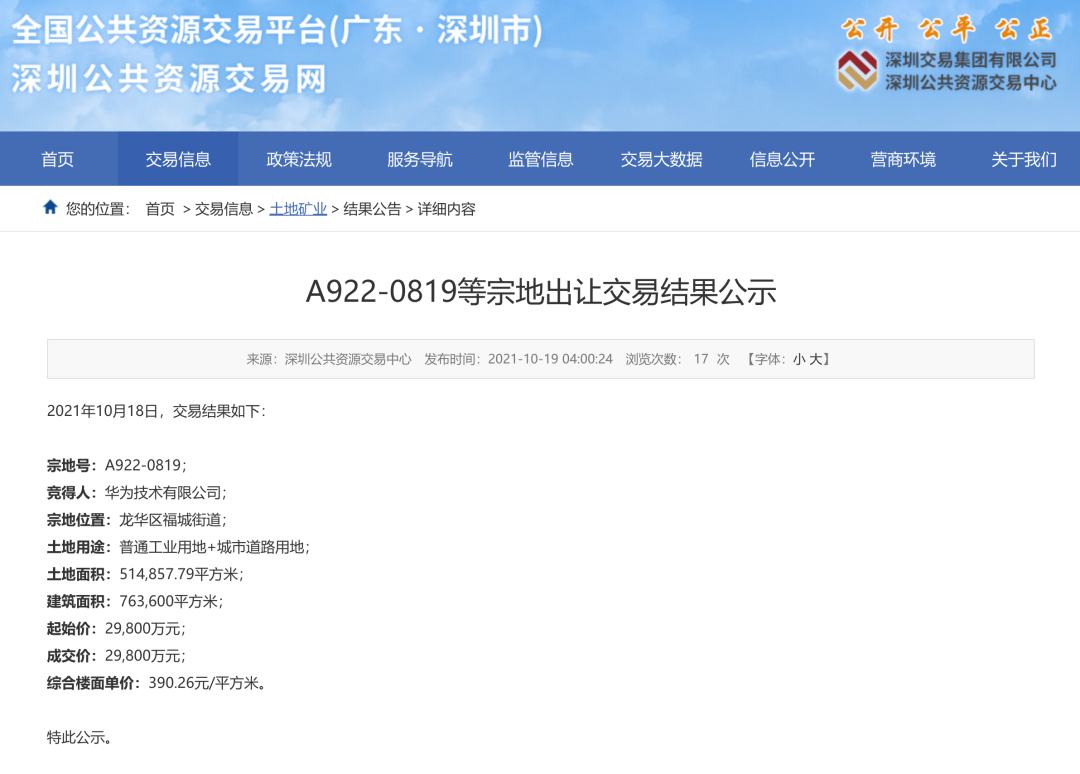Image resolution: width=1080 pixels, height=774 pixels.
Task: Click the 交易信息 breadcrumb link
Action: coord(224,209)
